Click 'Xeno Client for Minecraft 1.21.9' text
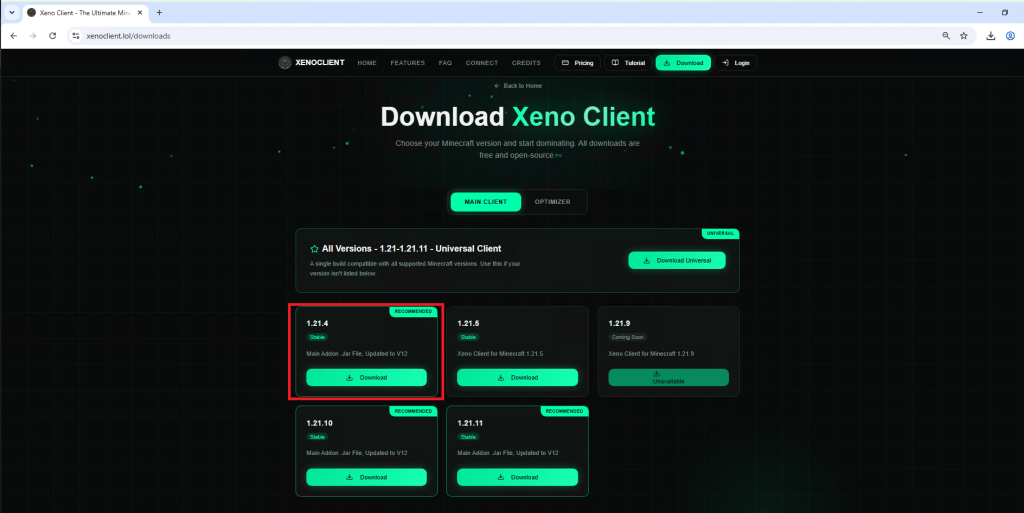Viewport: 1024px width, 513px height. coord(651,354)
